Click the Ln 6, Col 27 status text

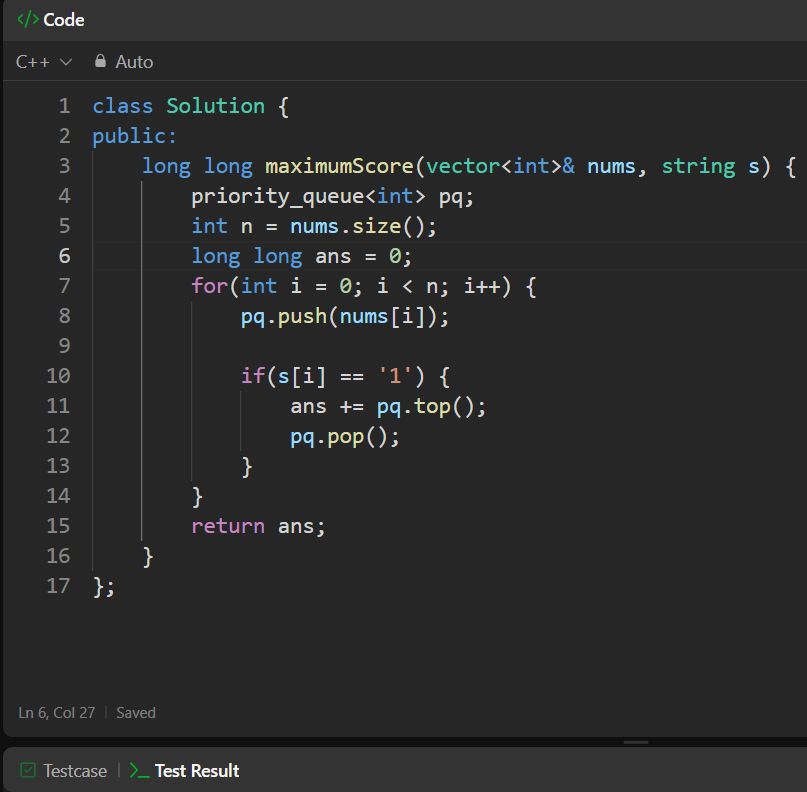tap(57, 713)
